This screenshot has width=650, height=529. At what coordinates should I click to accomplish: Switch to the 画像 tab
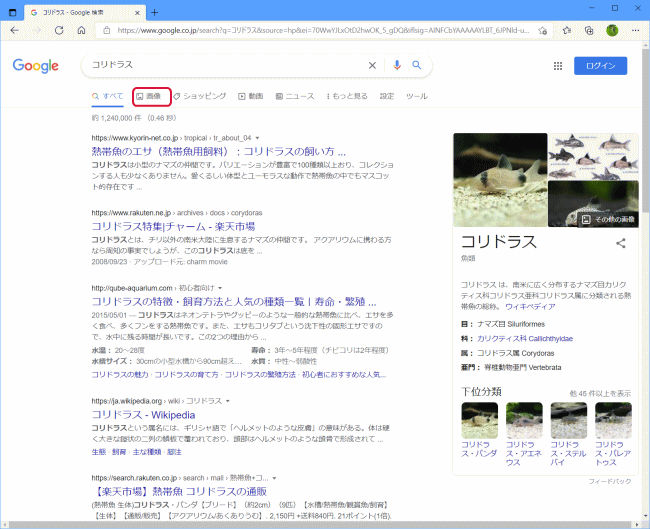[x=148, y=96]
